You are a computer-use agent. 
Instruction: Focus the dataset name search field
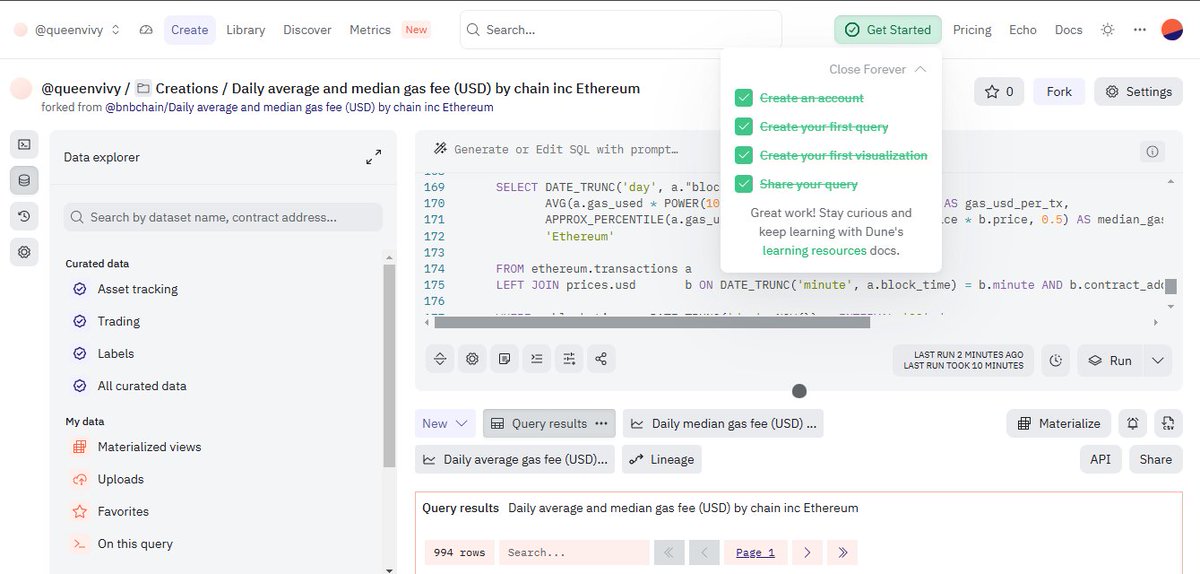[223, 217]
